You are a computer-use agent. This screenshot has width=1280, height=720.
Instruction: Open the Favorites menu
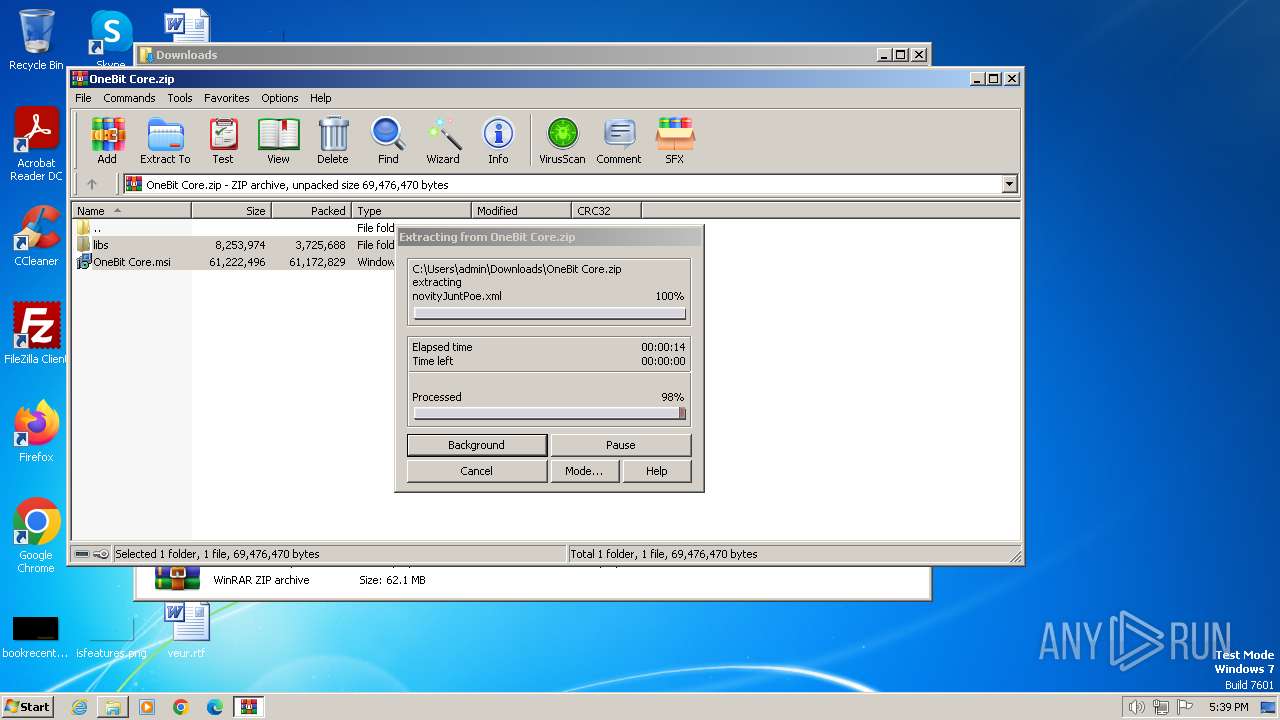tap(227, 98)
